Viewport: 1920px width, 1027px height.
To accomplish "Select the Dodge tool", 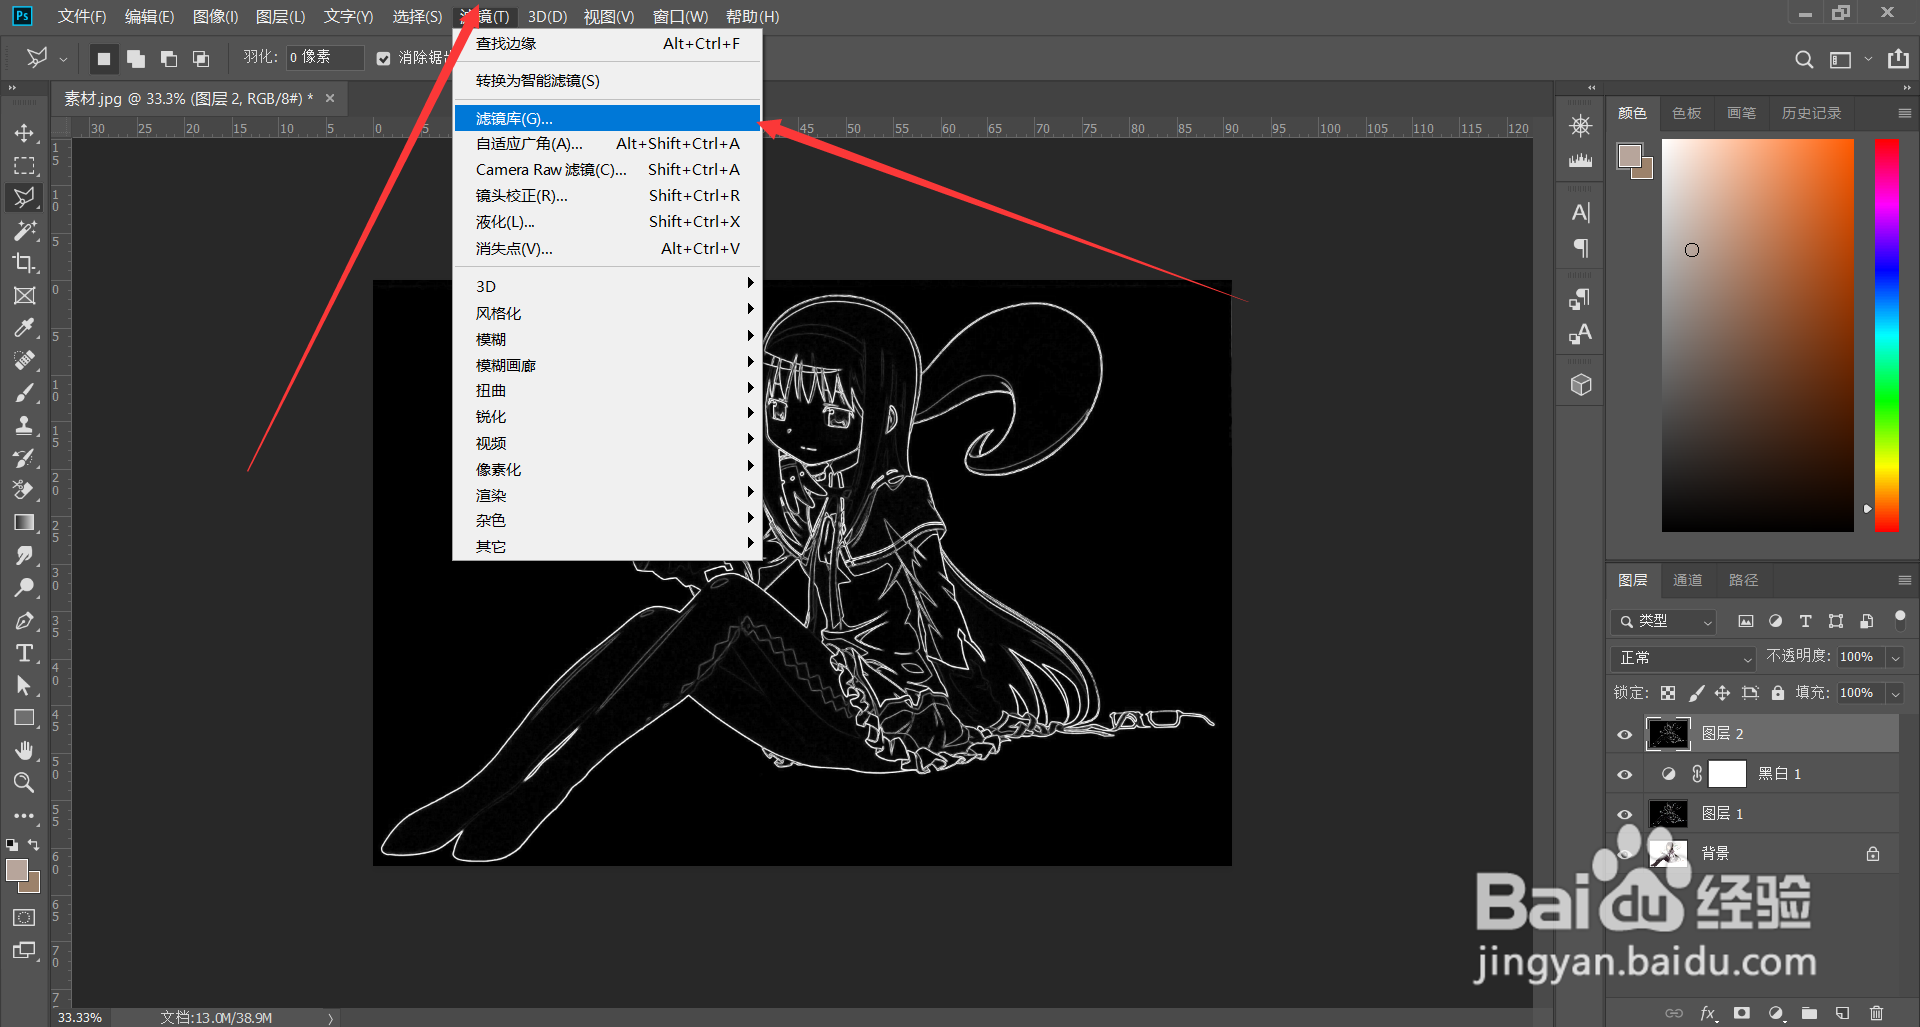I will point(24,588).
